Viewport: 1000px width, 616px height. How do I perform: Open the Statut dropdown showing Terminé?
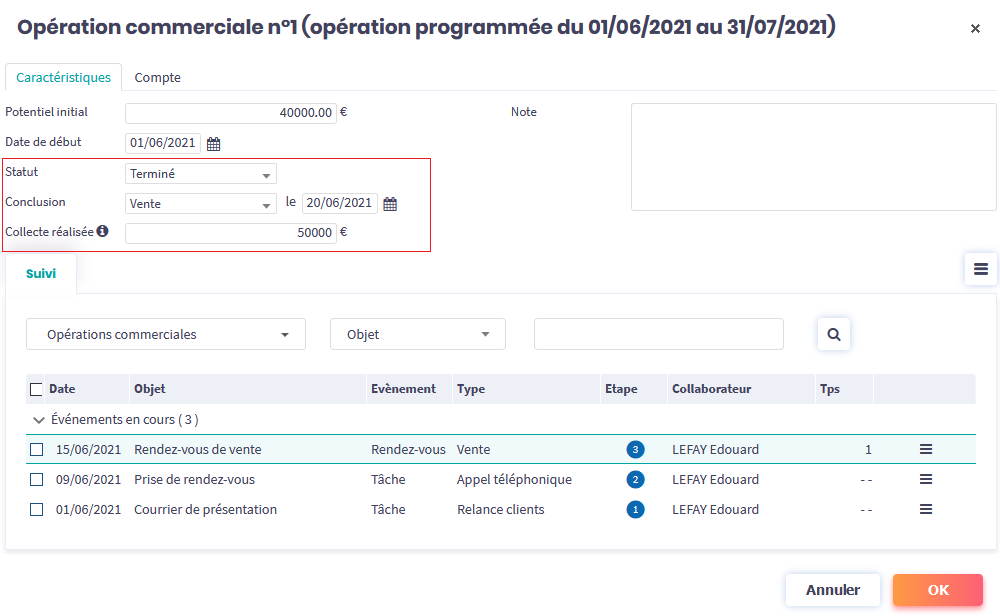pyautogui.click(x=201, y=174)
